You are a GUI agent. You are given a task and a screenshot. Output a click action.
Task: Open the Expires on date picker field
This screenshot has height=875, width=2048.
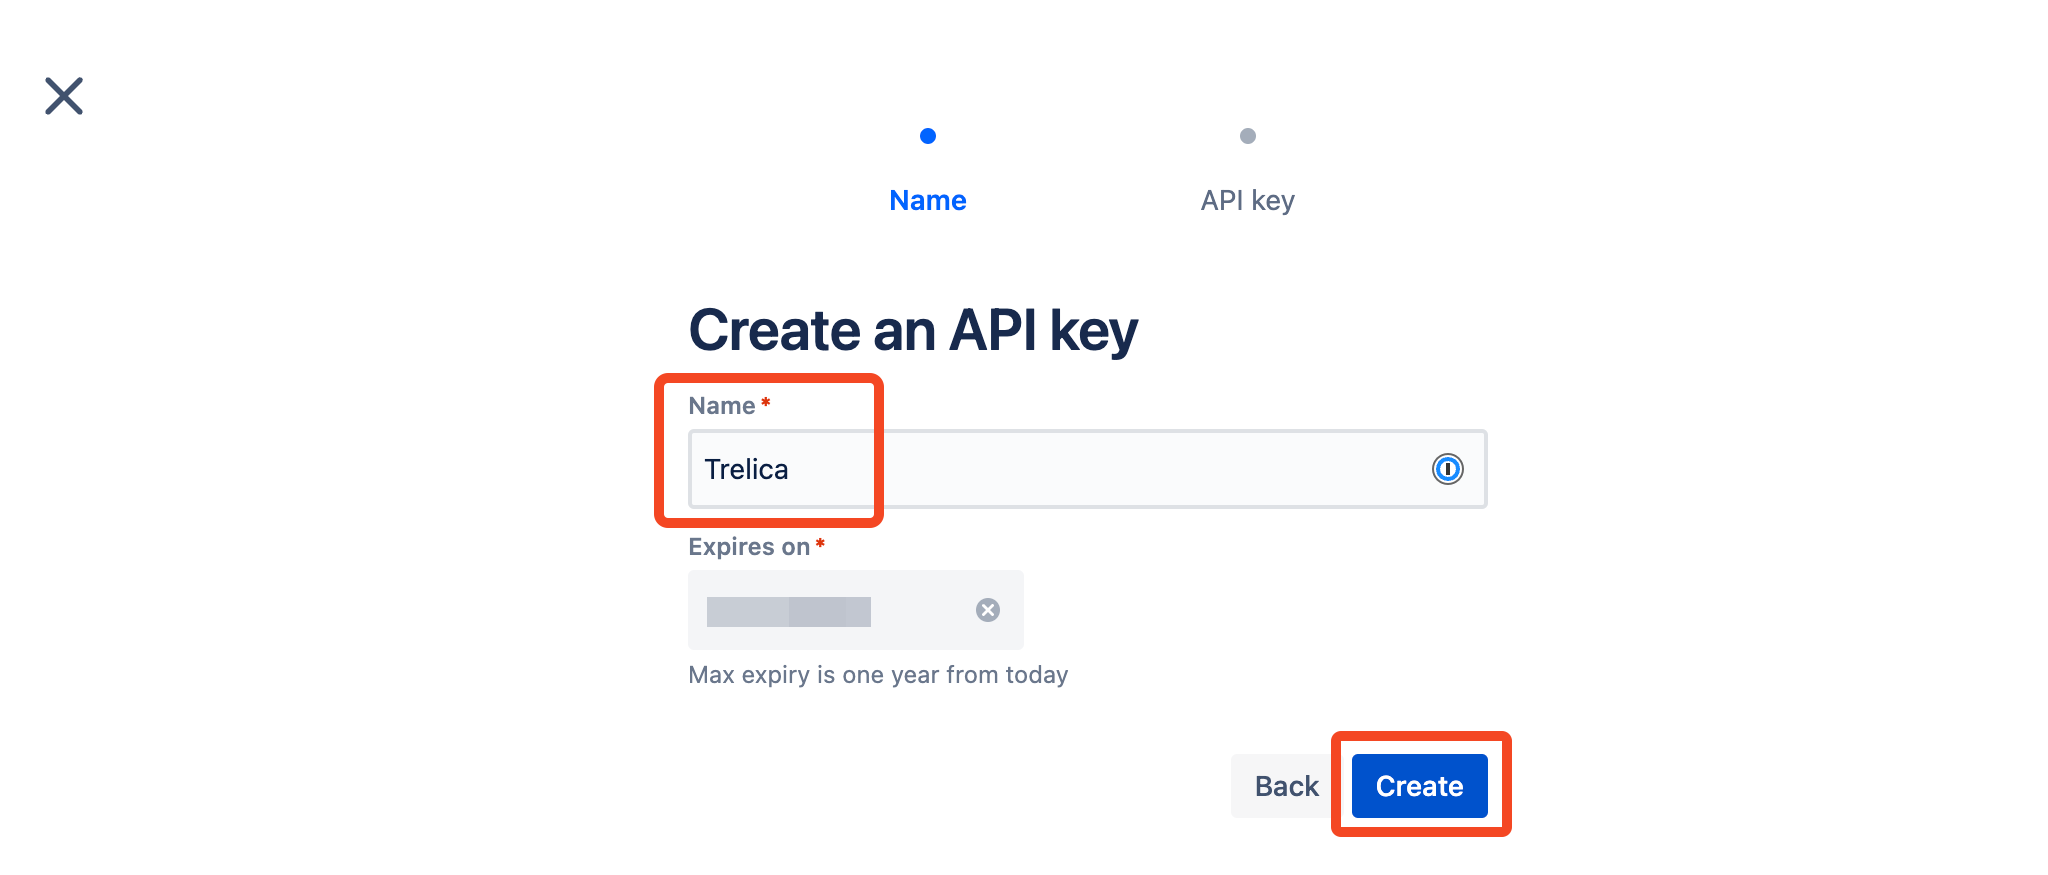pos(856,610)
